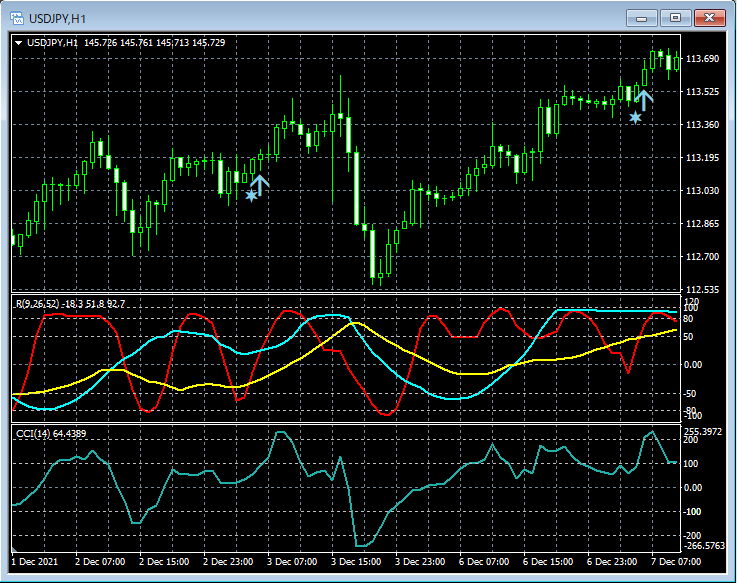738x583 pixels.
Task: Click the 3 Dec 15:00 time label
Action: 354,562
